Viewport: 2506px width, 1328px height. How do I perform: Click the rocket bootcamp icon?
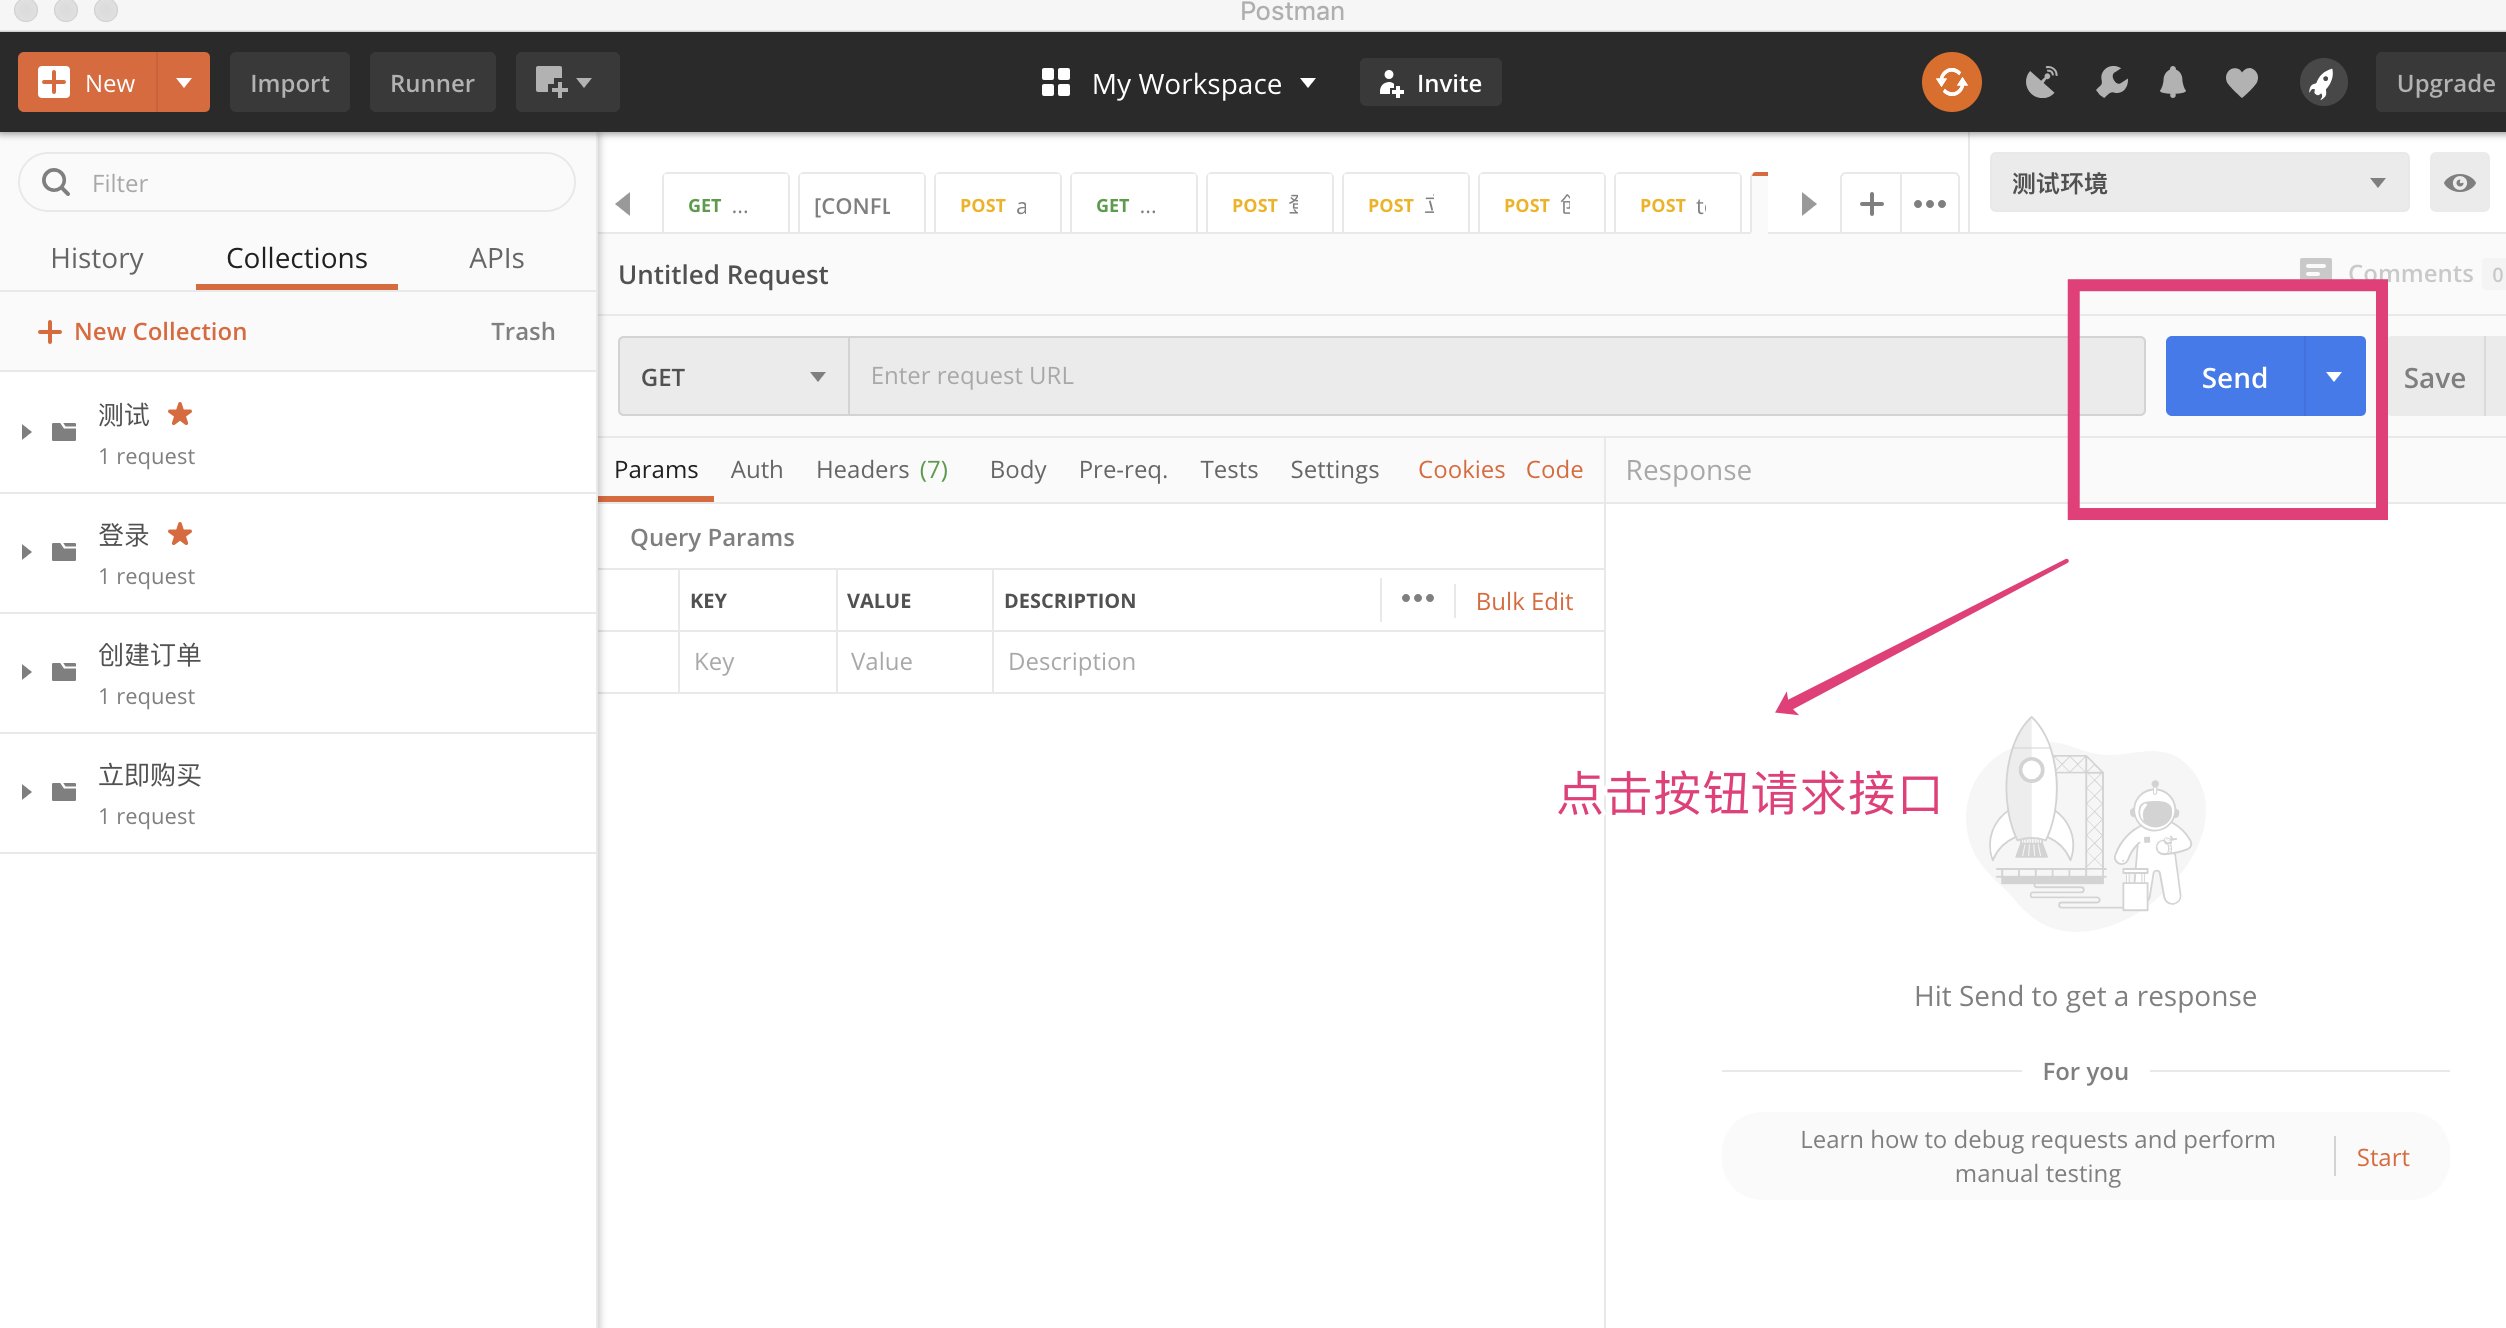pos(2322,82)
